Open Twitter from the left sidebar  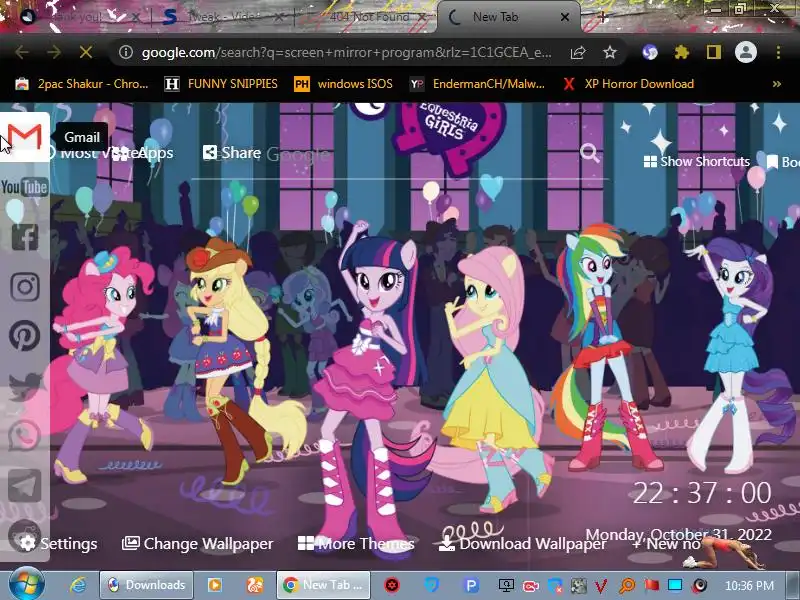(24, 386)
